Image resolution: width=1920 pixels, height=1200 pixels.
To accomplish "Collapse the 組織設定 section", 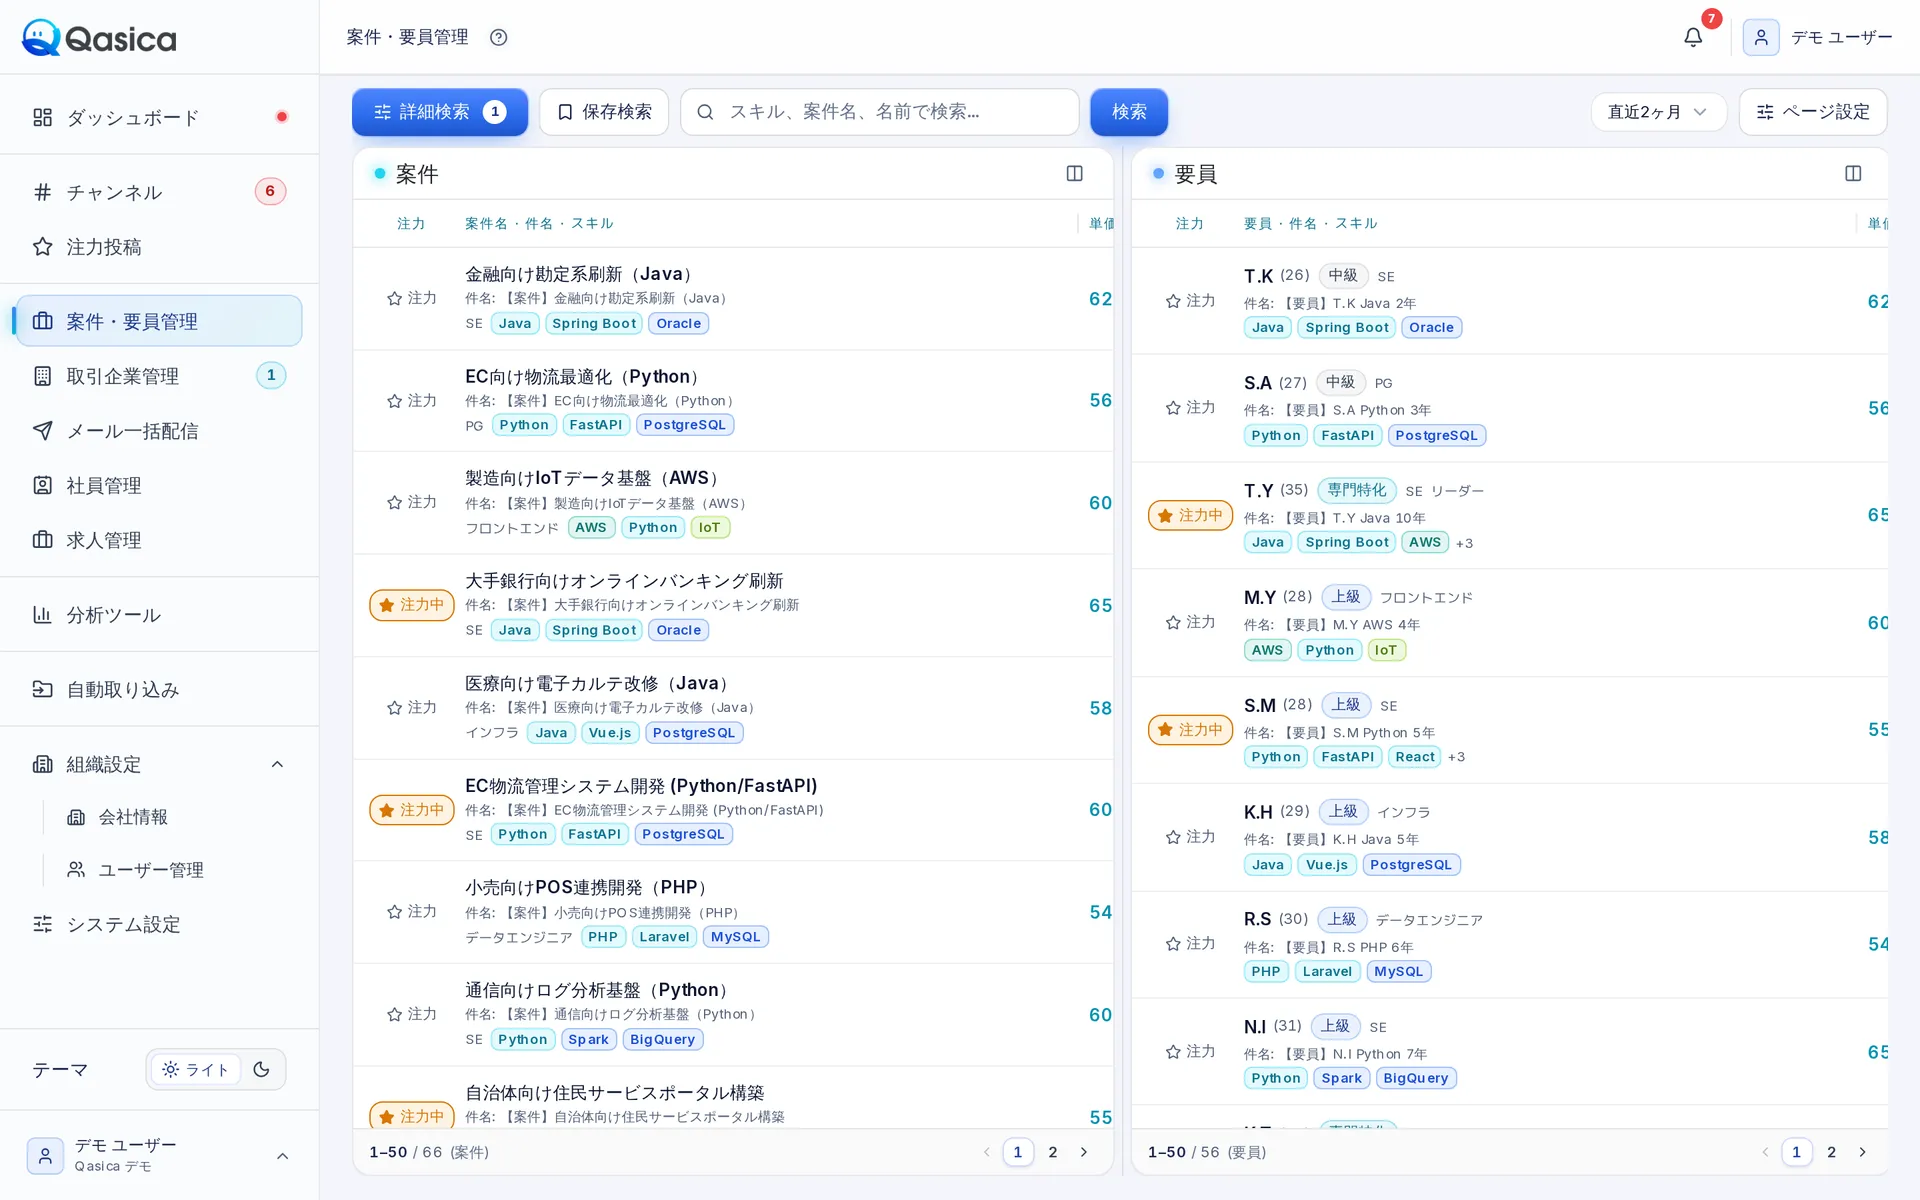I will point(278,764).
